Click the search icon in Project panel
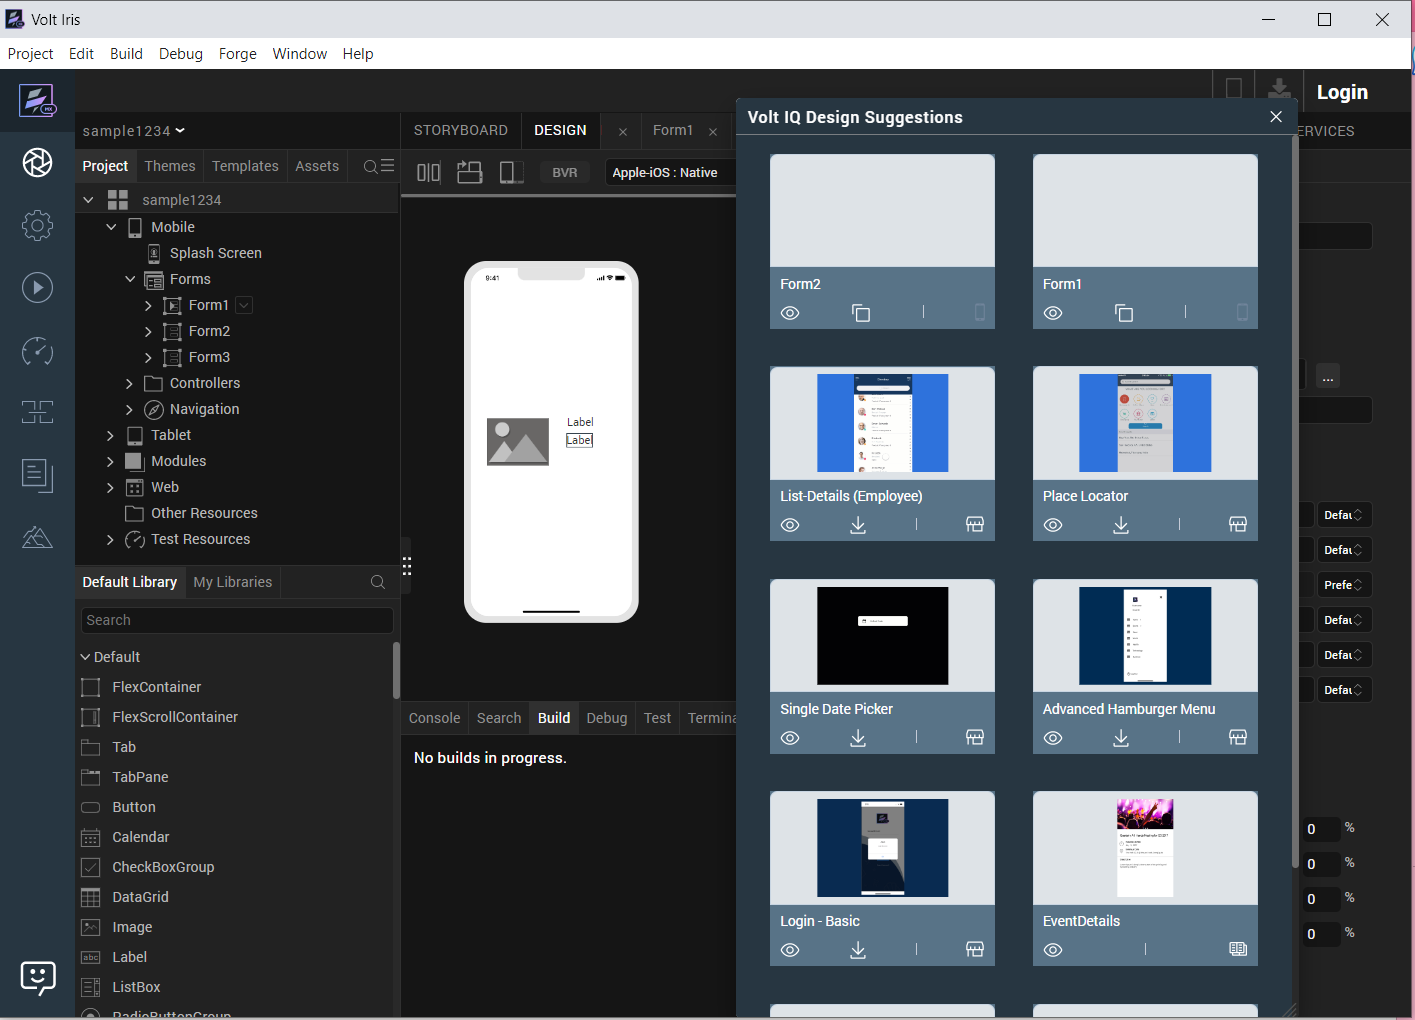 point(371,166)
